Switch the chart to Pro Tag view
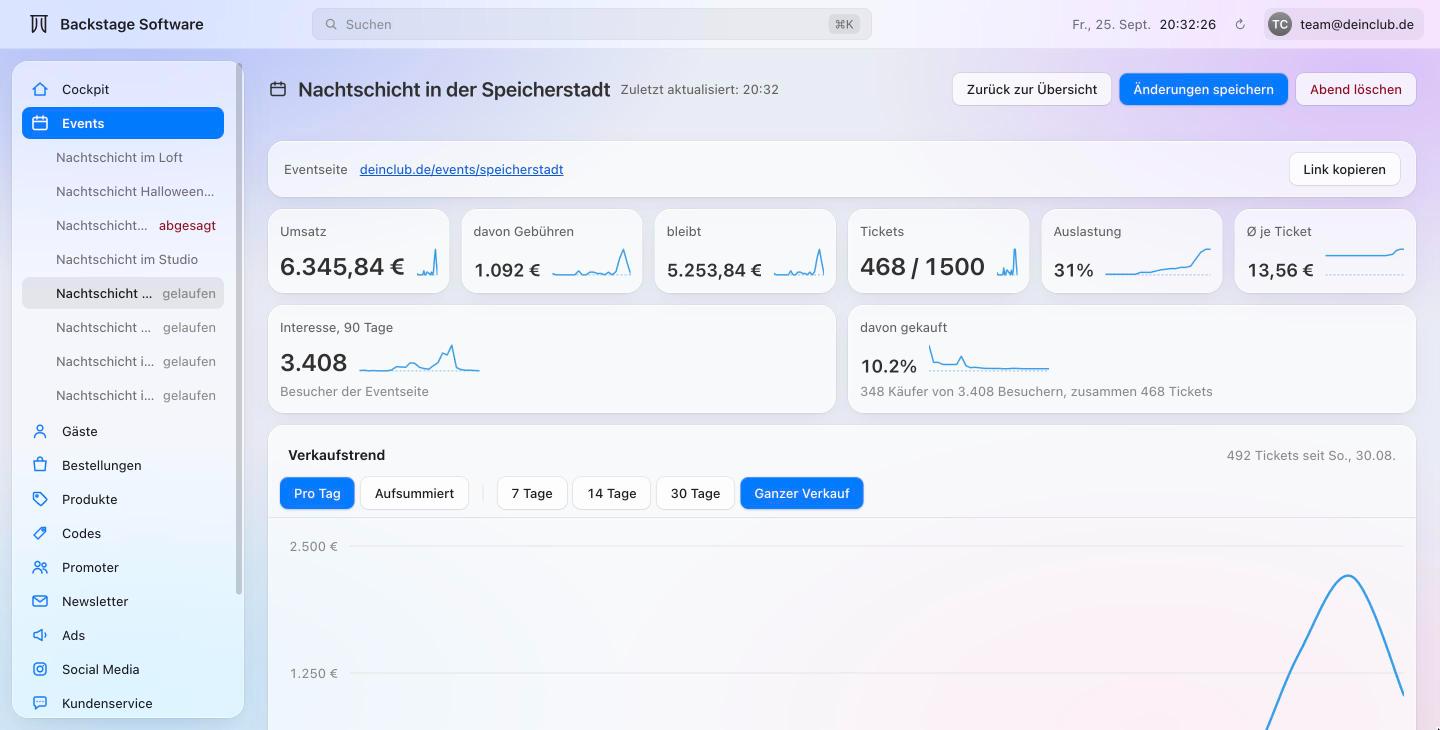 317,493
